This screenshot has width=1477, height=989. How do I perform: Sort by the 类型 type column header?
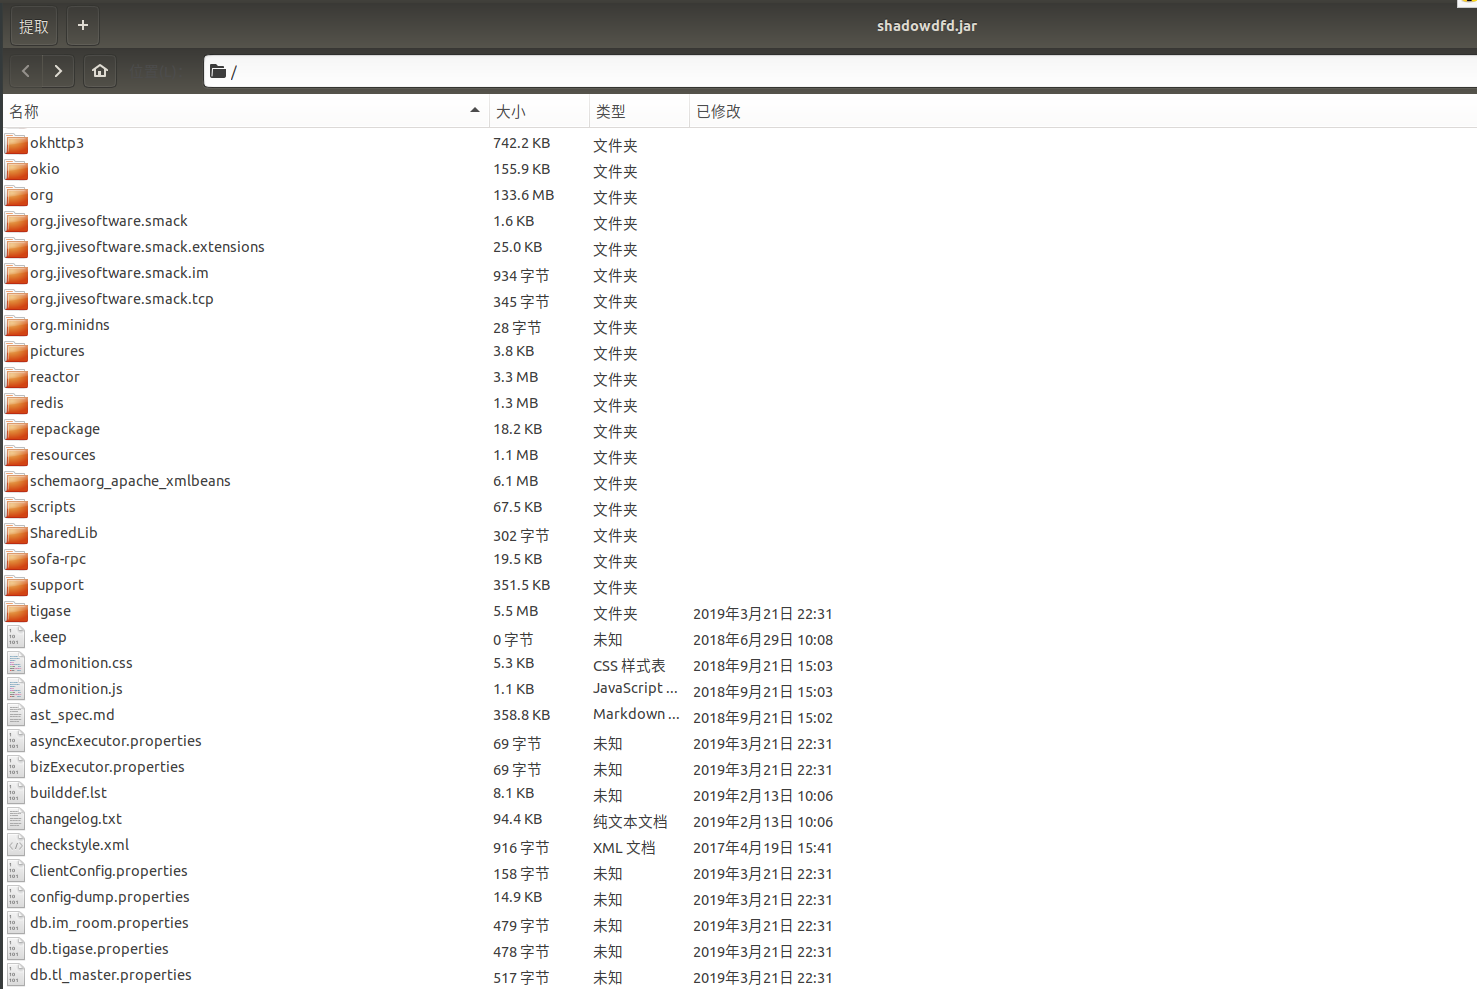tap(639, 112)
